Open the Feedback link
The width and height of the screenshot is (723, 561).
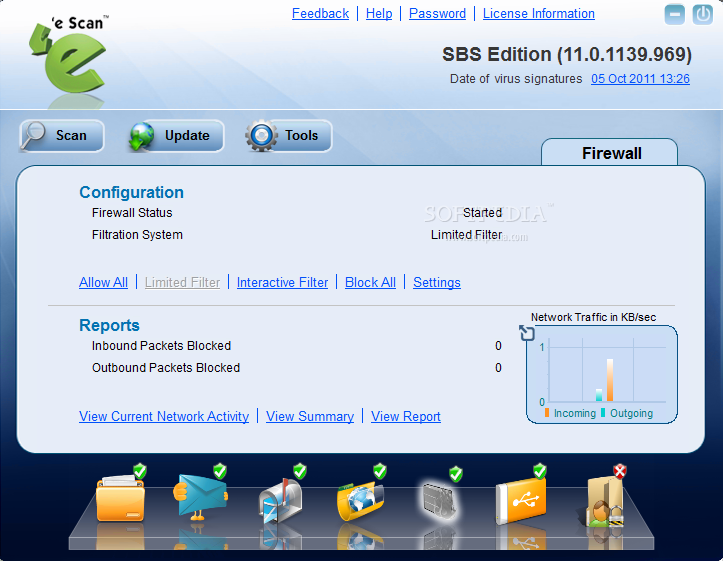320,14
